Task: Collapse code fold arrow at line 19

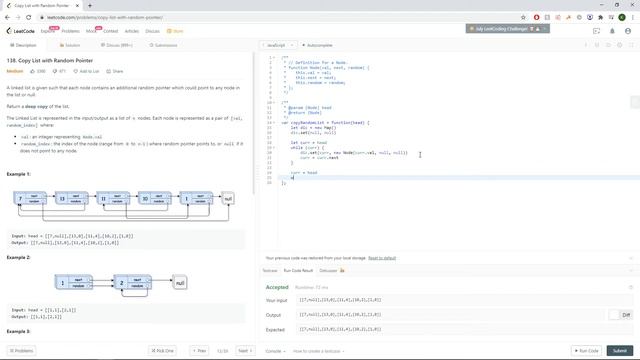Action: click(x=274, y=147)
